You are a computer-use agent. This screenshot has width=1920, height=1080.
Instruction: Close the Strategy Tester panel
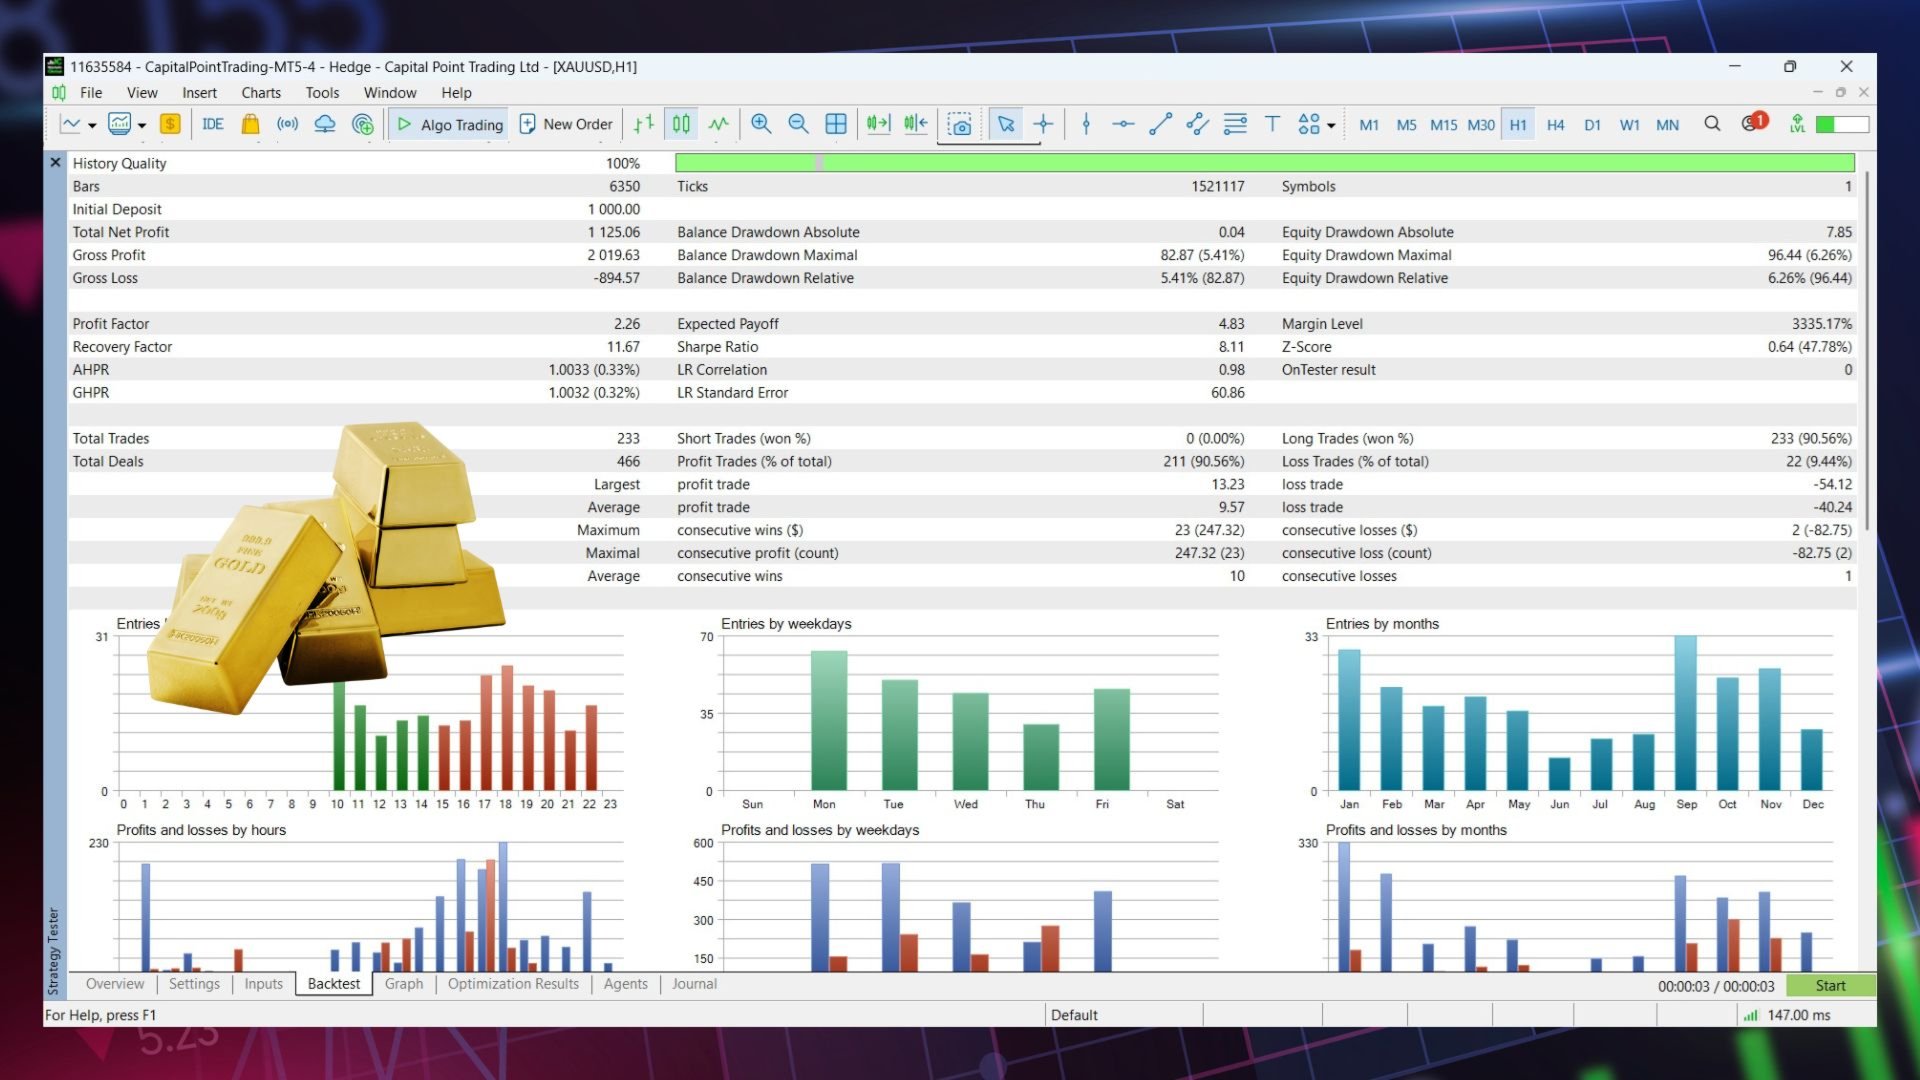pos(55,162)
